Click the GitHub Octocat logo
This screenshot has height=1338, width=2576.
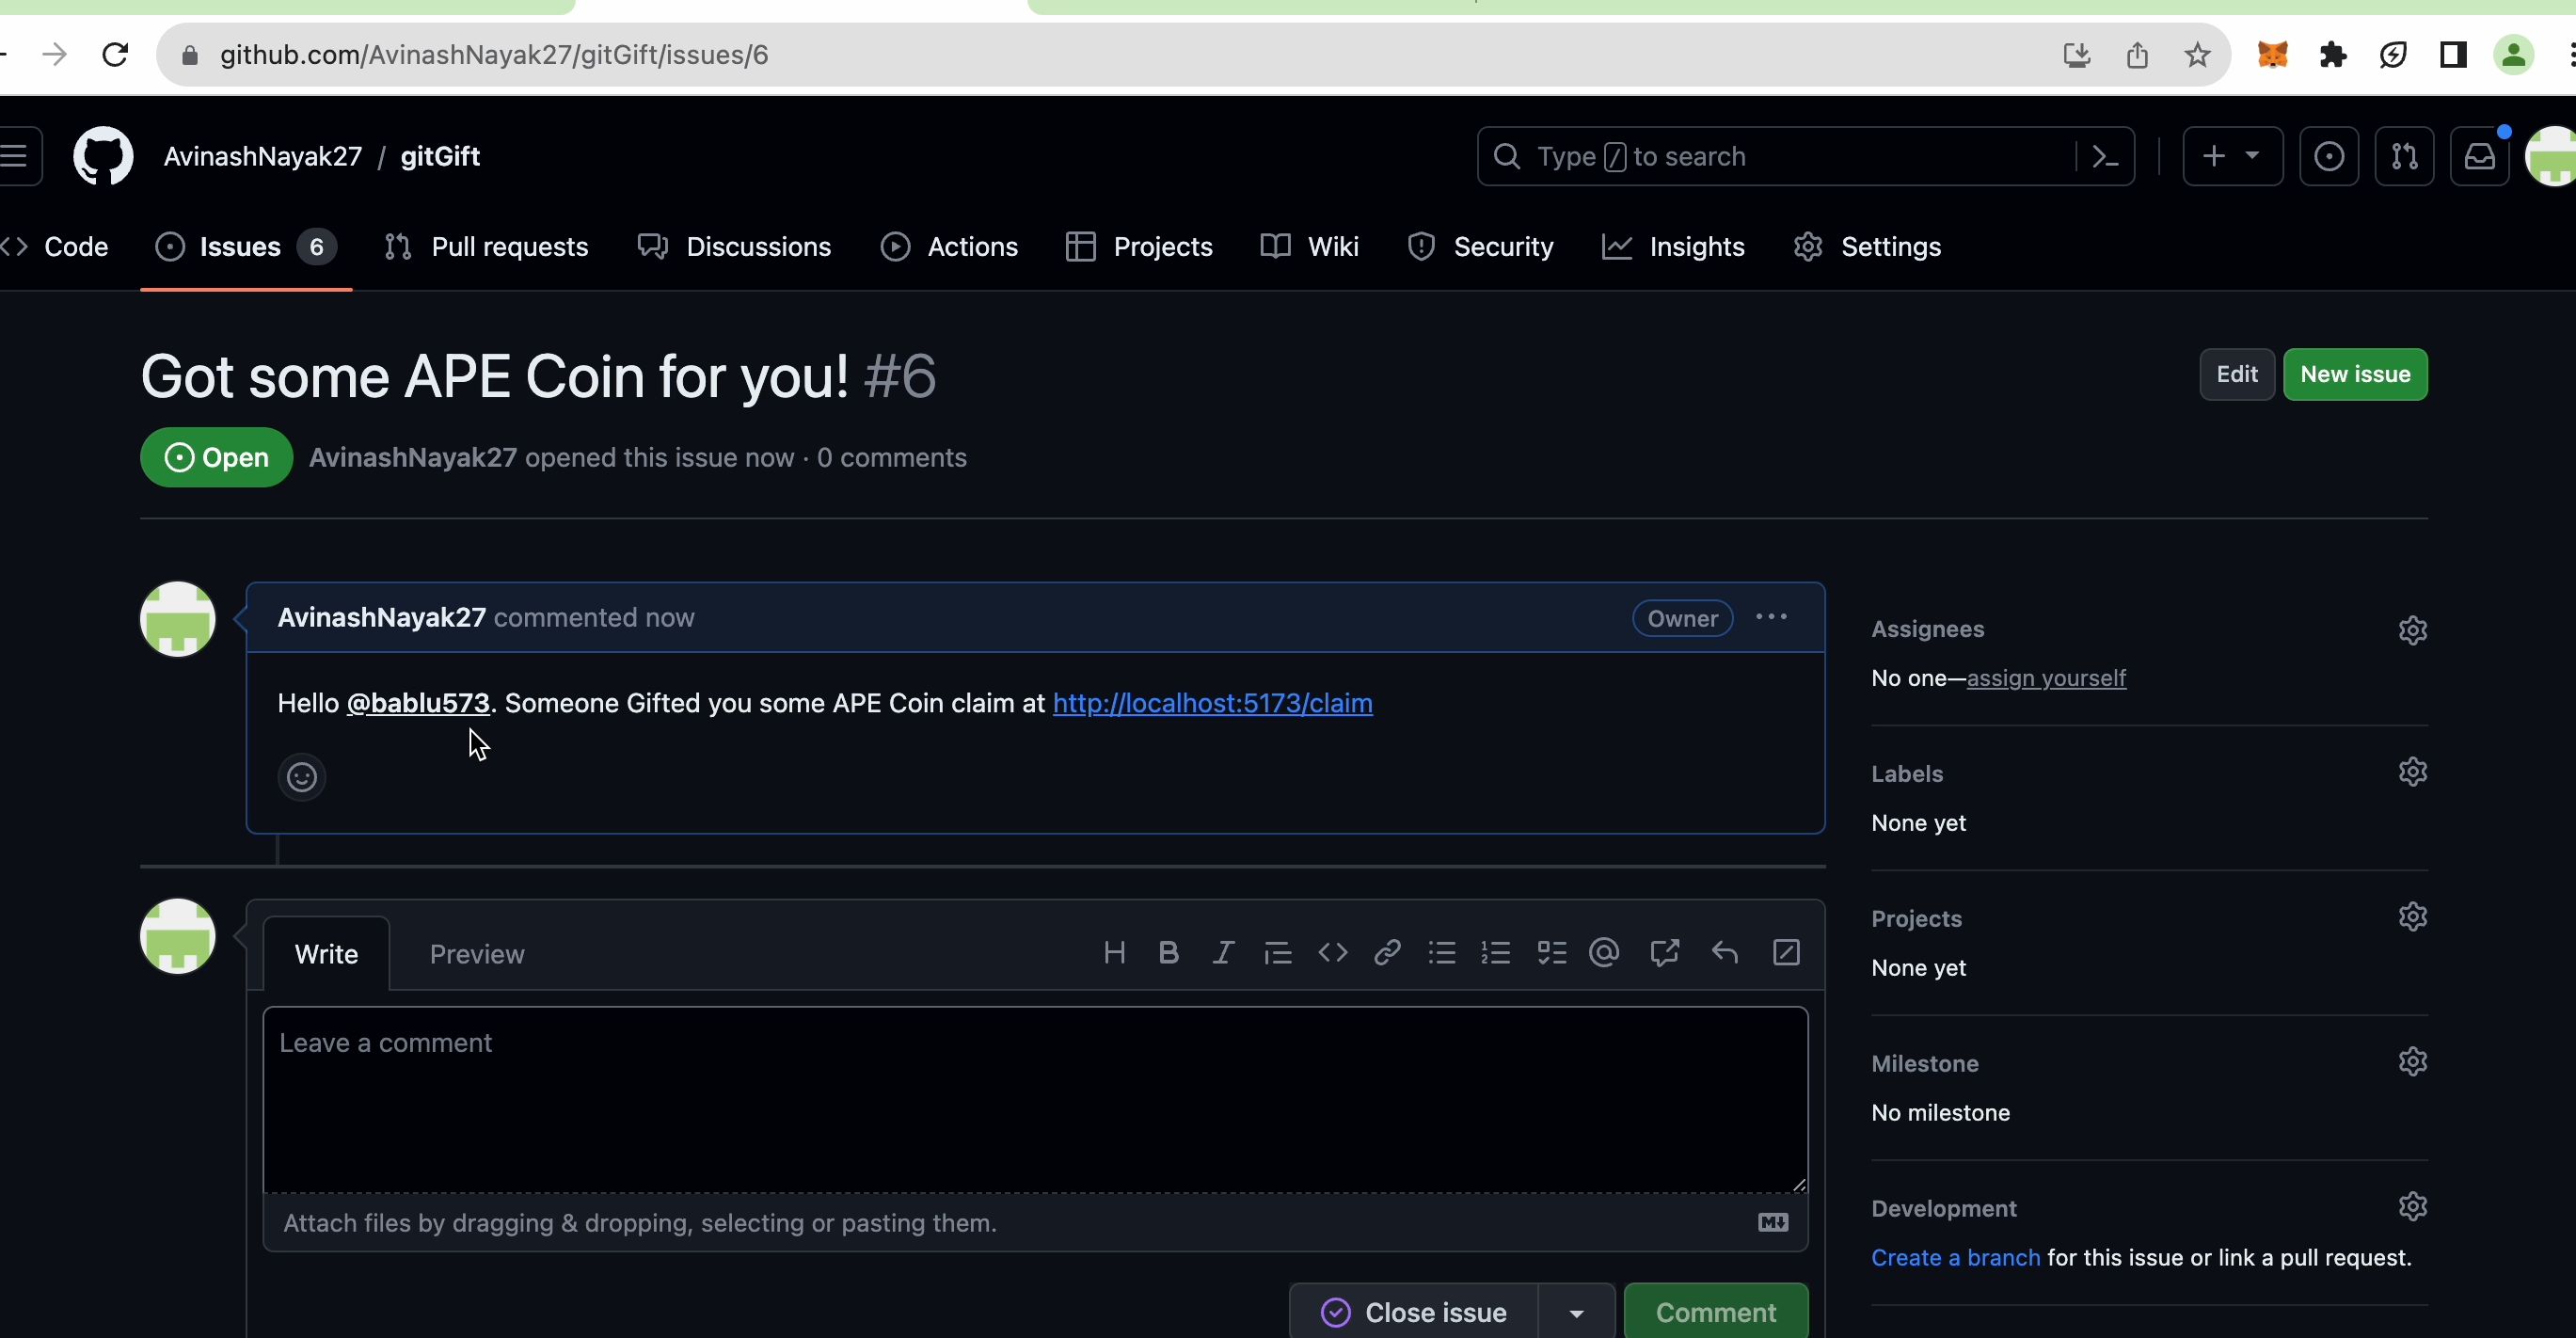[x=103, y=156]
